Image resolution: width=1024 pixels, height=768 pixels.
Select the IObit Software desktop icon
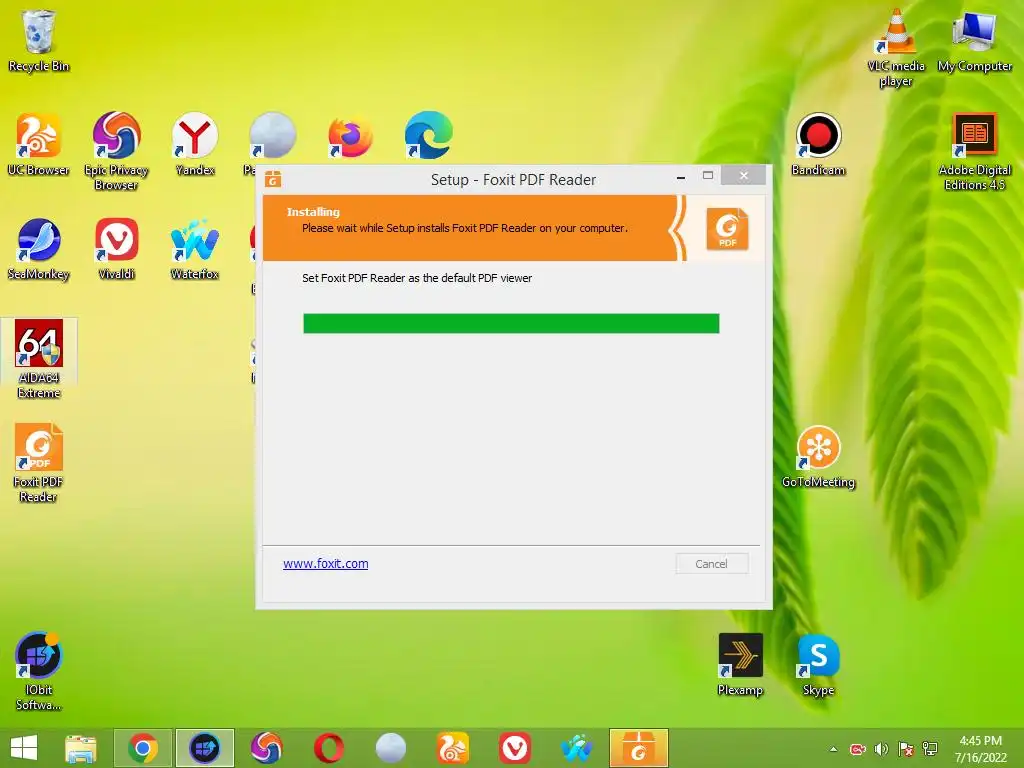tap(39, 671)
